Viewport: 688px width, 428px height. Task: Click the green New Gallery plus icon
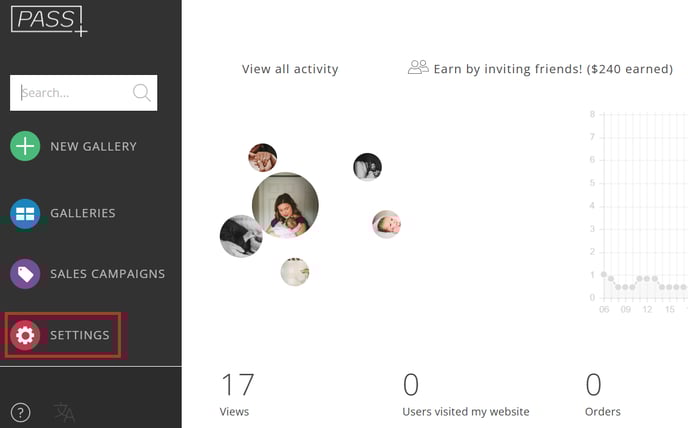pyautogui.click(x=25, y=146)
